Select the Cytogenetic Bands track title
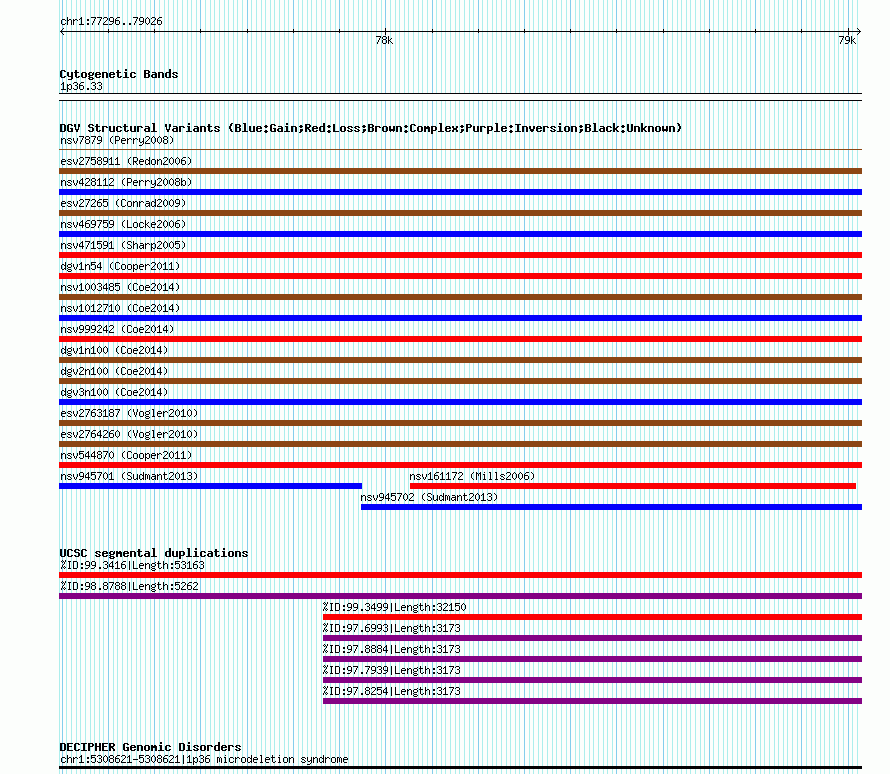The height and width of the screenshot is (774, 890). (x=119, y=74)
